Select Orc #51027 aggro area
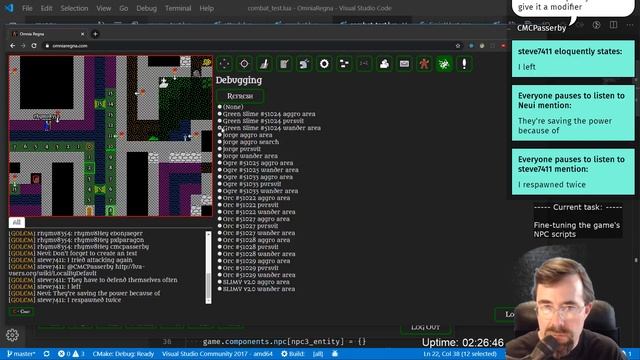 254,219
